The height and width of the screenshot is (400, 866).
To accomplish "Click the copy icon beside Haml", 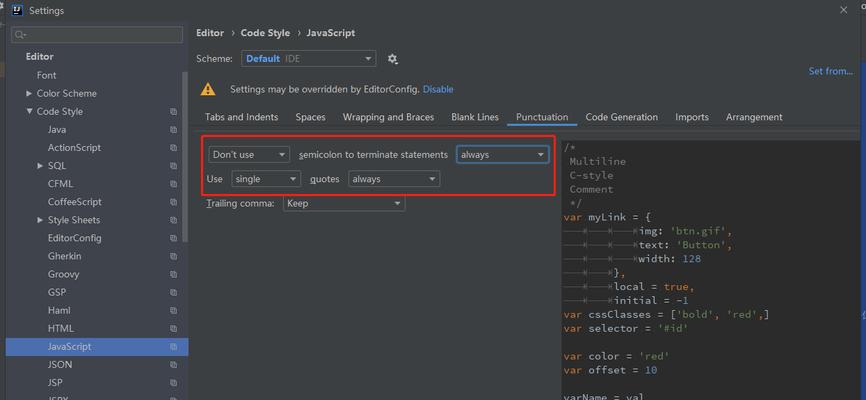I will point(173,310).
